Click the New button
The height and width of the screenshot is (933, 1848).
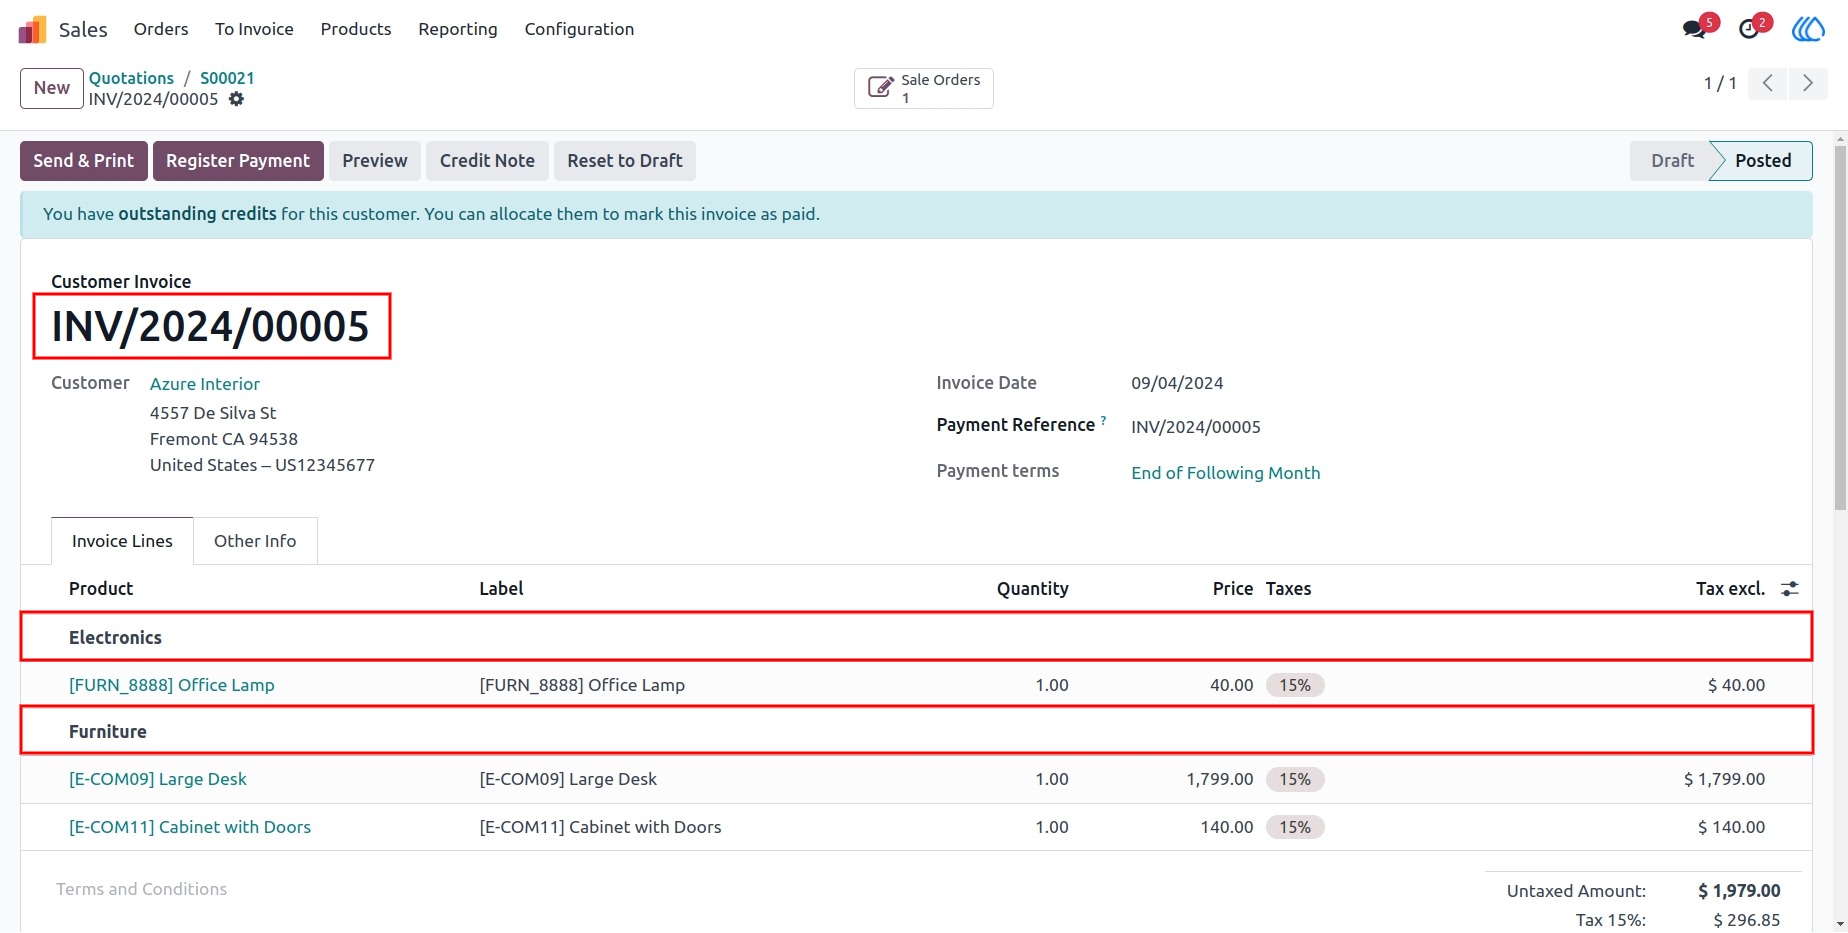pos(52,88)
